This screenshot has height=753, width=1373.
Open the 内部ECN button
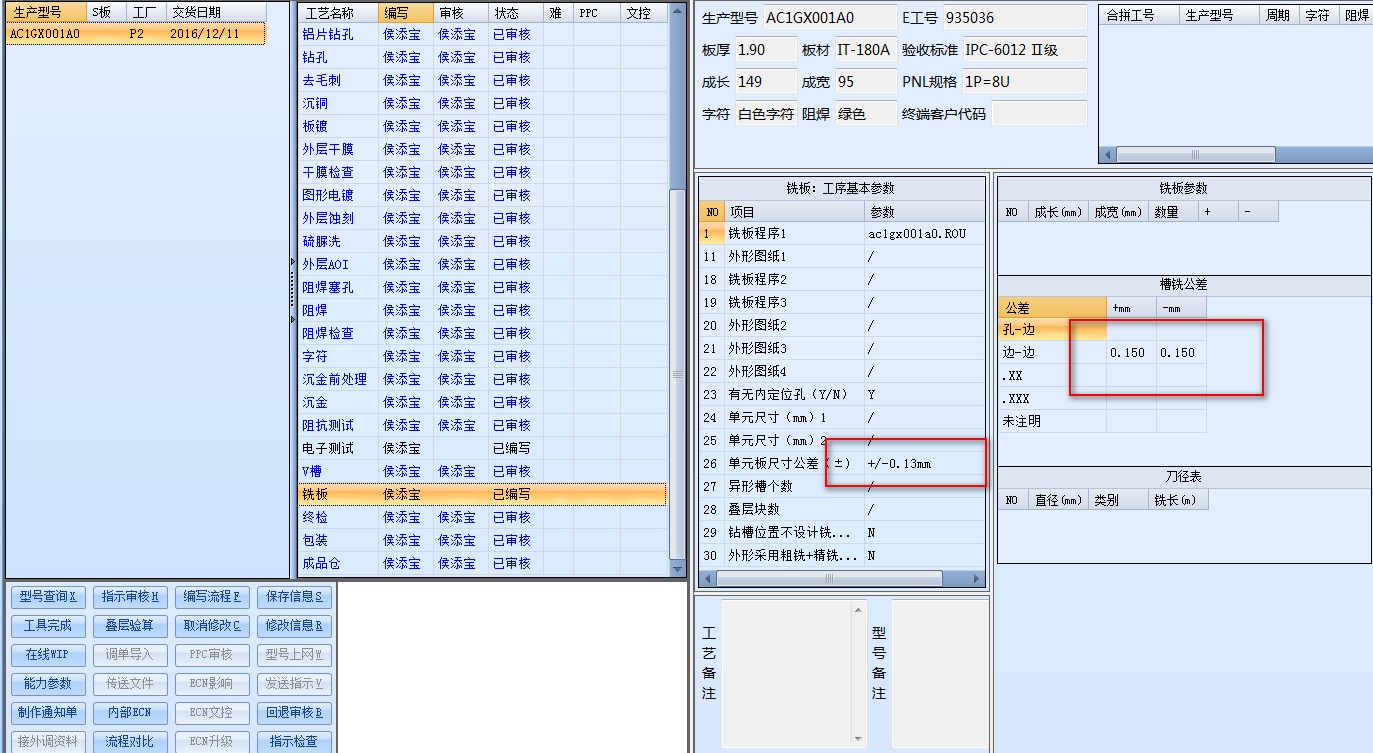coord(131,713)
